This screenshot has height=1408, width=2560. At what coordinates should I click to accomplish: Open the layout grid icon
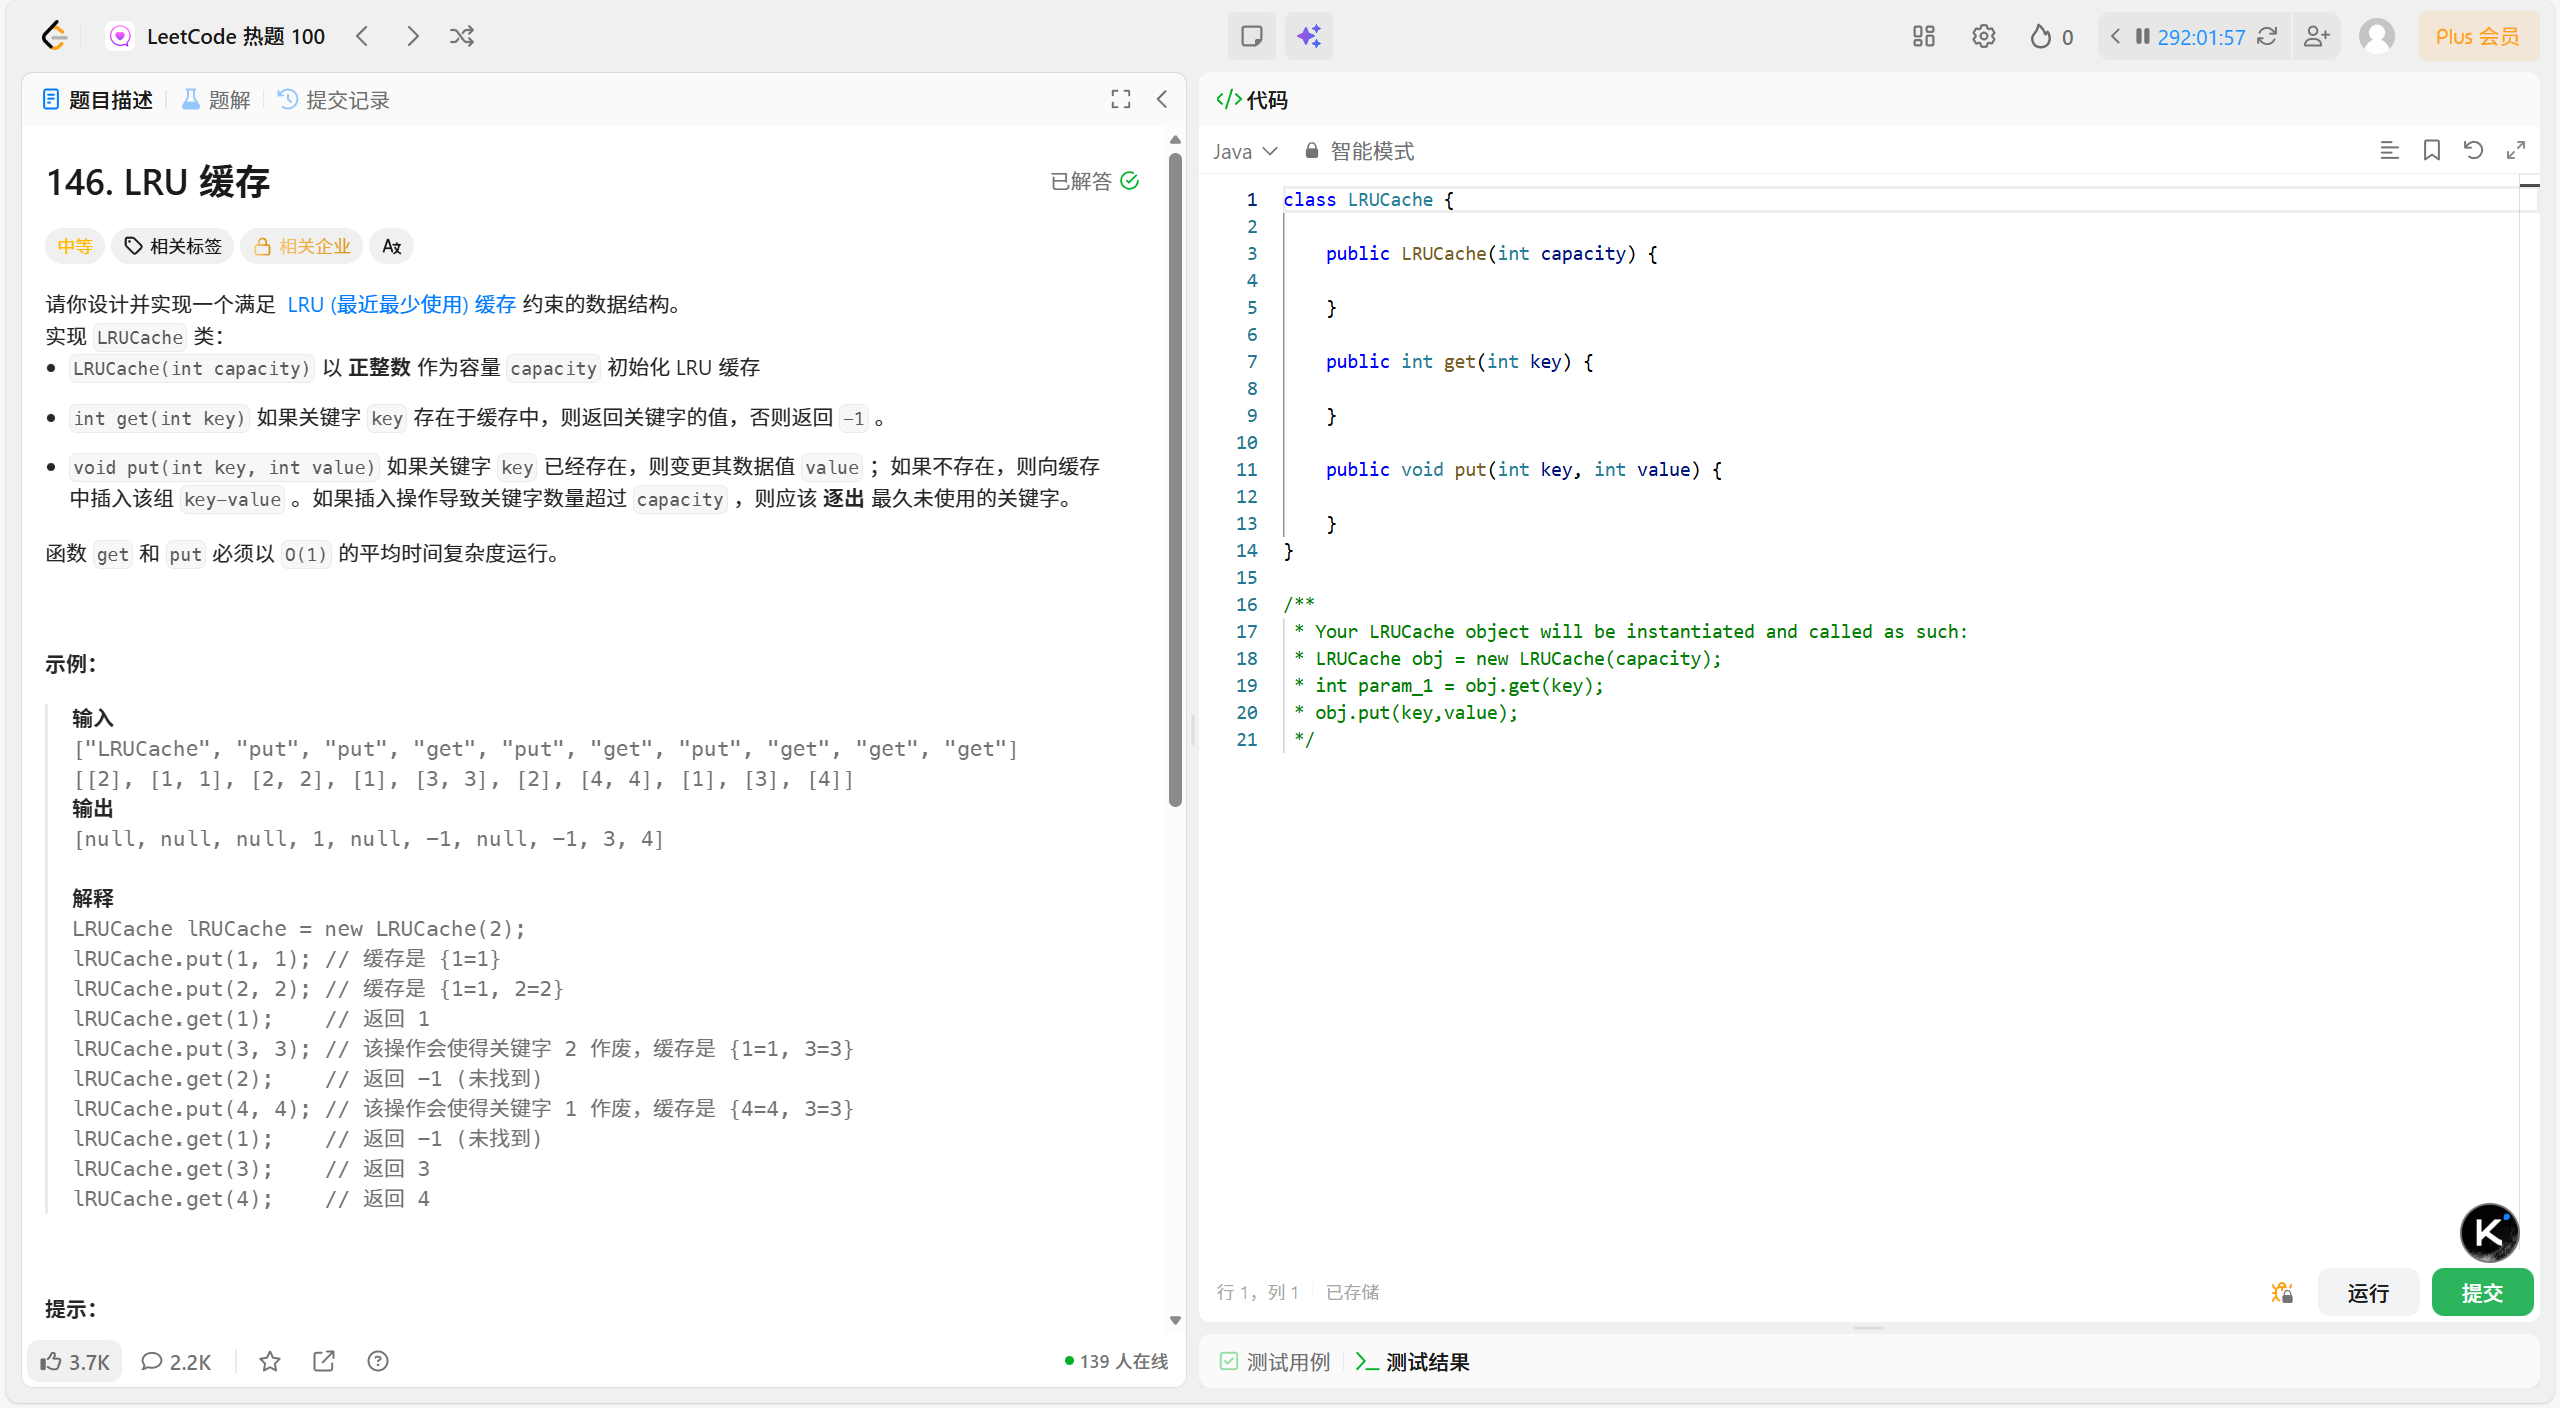click(1923, 37)
